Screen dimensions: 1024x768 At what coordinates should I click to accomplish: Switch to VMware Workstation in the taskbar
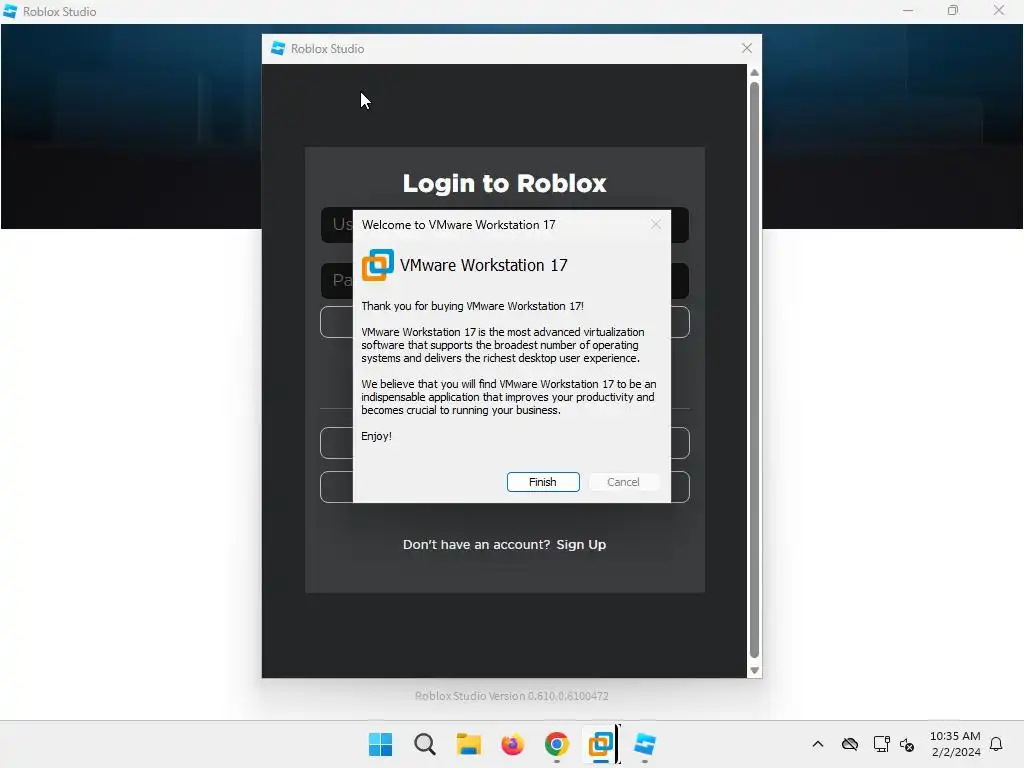(601, 744)
